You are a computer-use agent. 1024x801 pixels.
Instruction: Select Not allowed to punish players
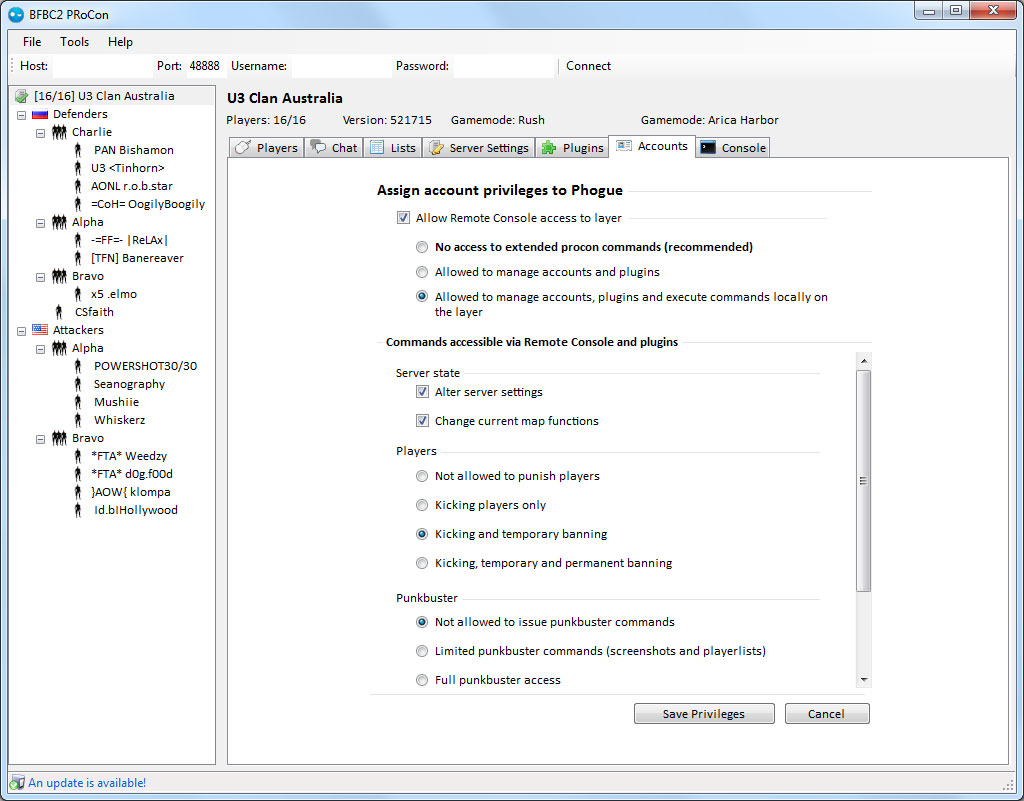(422, 477)
